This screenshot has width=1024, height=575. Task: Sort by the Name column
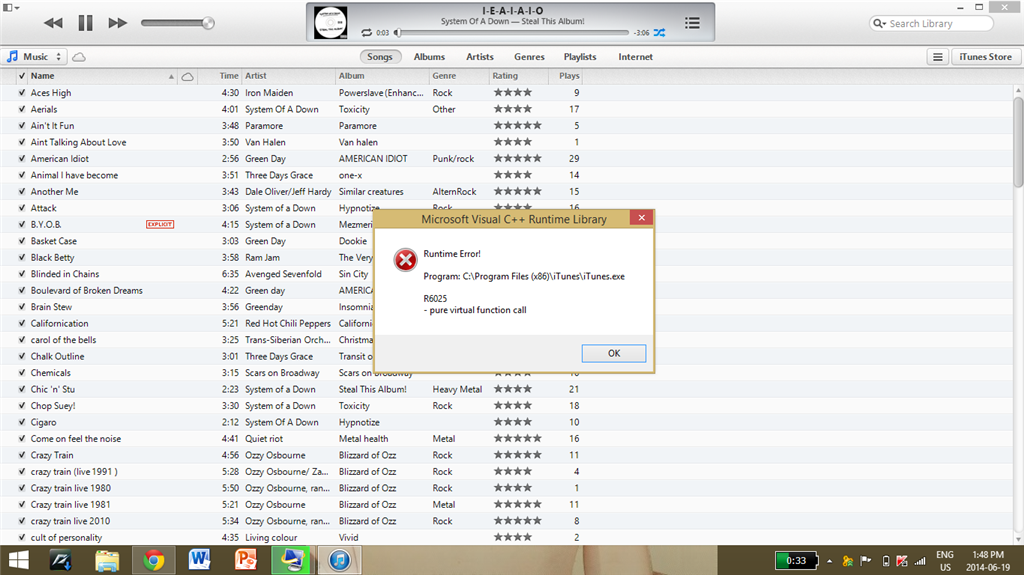103,76
